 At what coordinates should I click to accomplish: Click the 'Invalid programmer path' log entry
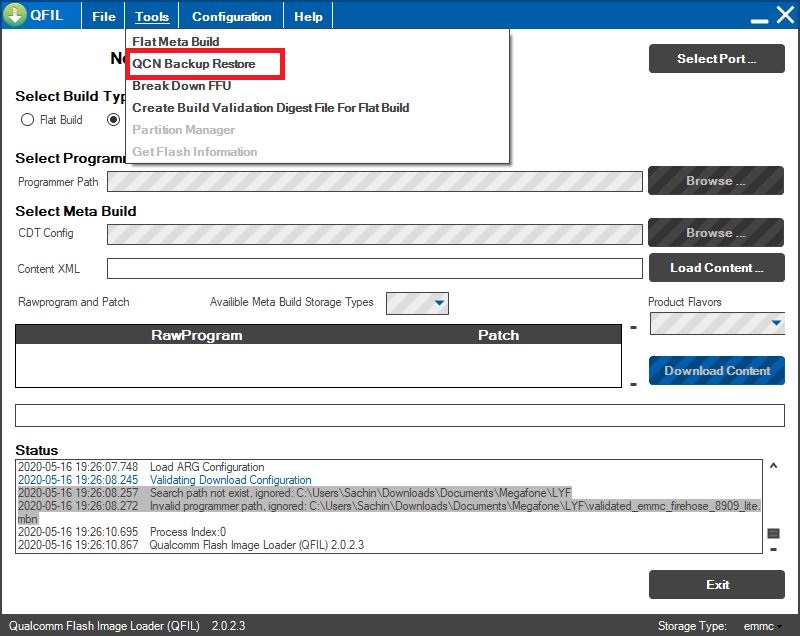click(389, 512)
